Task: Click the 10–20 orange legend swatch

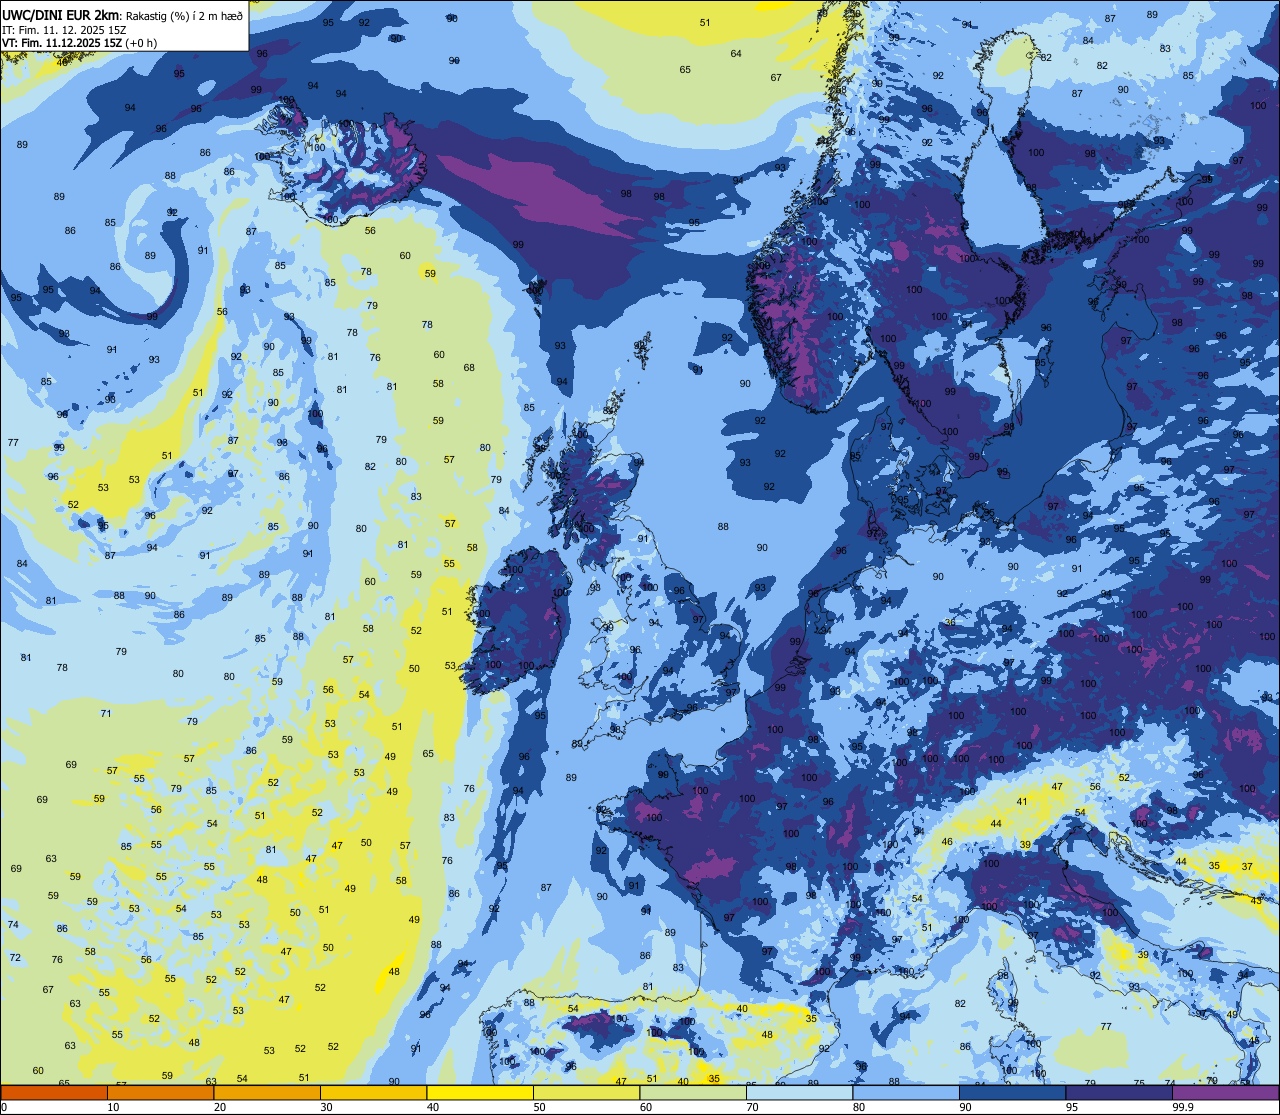Action: pyautogui.click(x=160, y=1092)
